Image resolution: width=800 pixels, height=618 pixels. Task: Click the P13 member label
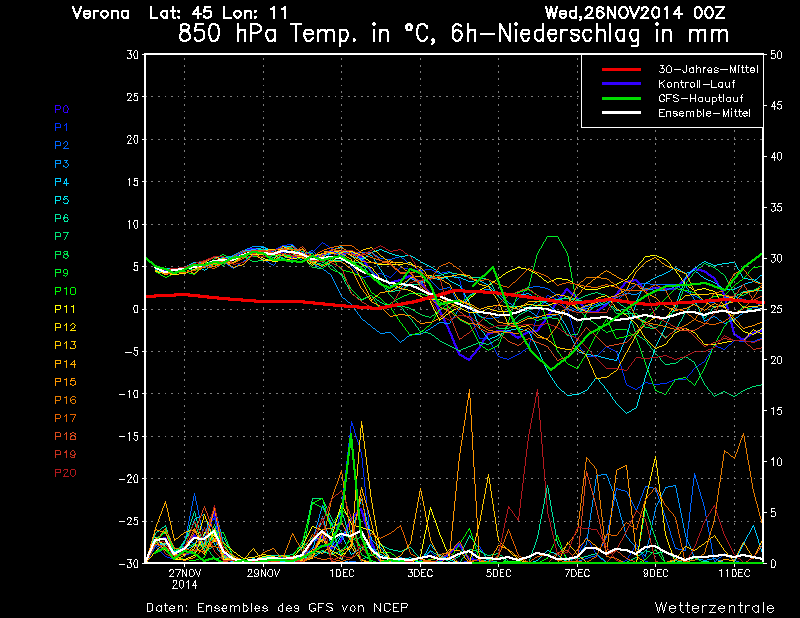pyautogui.click(x=65, y=345)
